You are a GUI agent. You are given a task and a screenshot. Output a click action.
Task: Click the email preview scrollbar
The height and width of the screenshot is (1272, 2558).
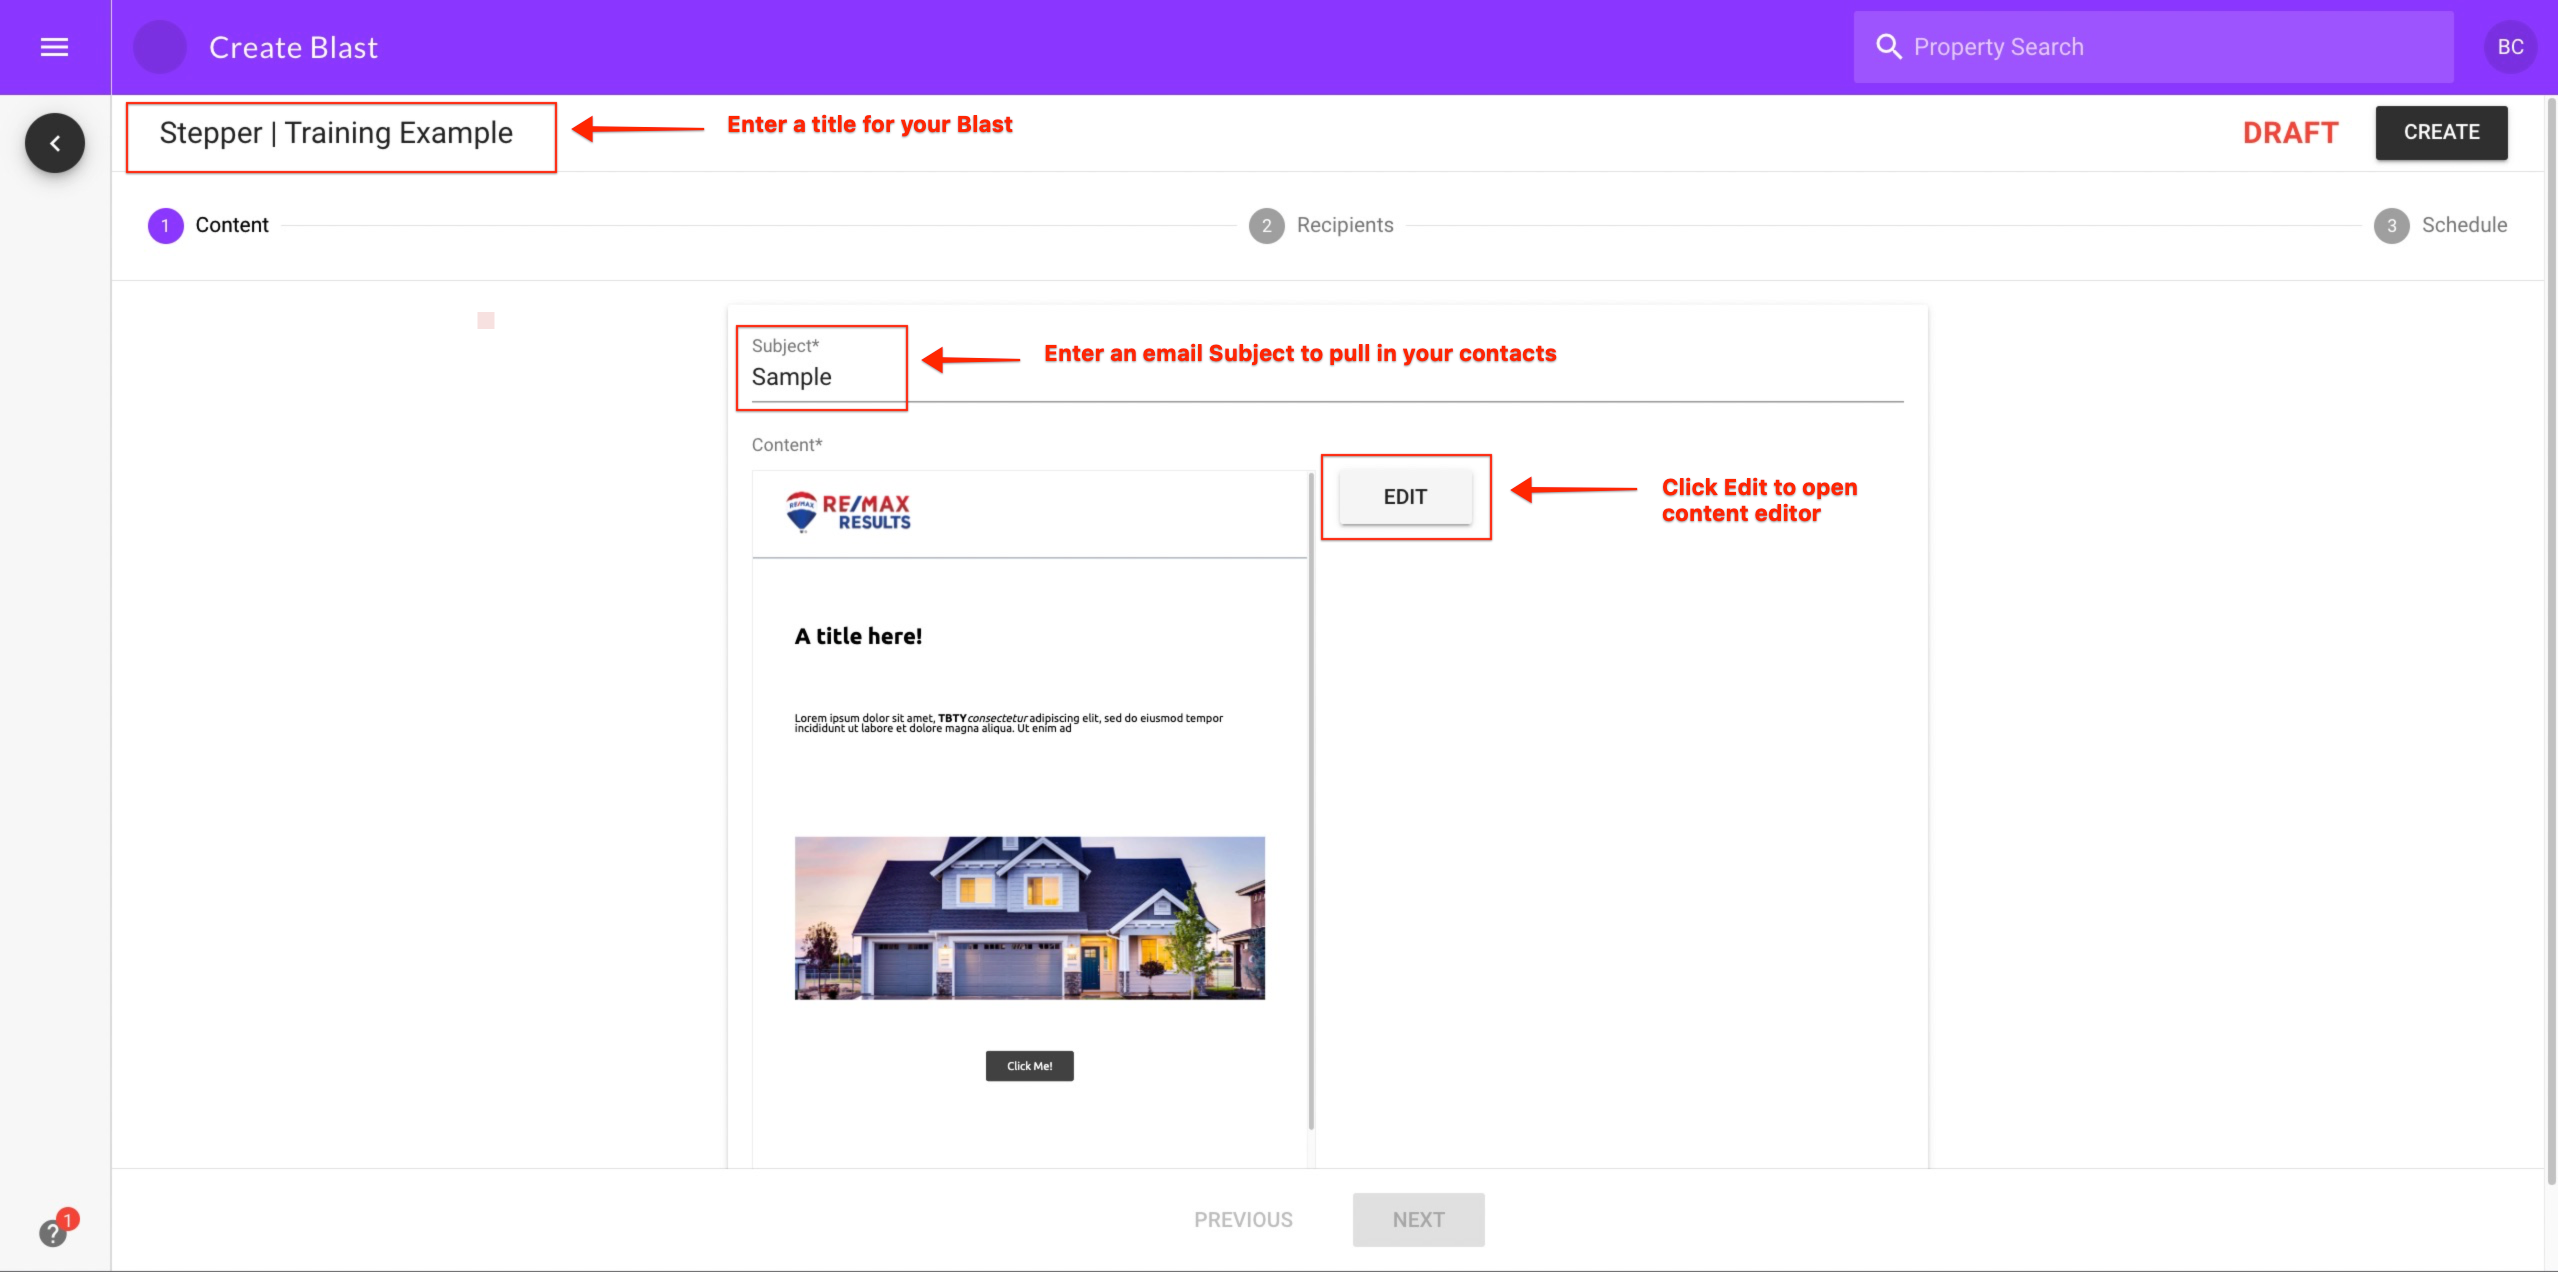pyautogui.click(x=1310, y=800)
